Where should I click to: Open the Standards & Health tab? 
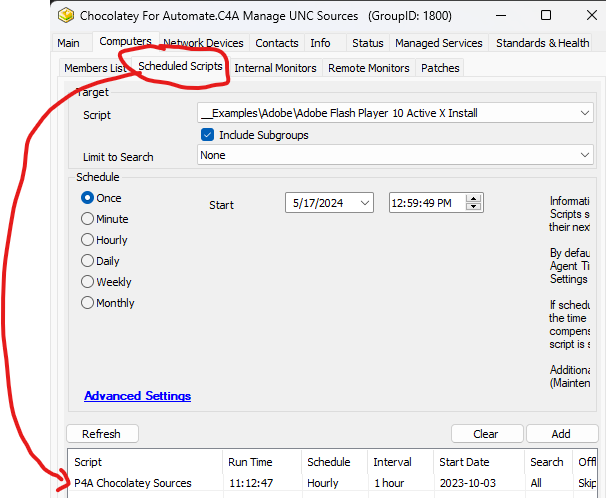[x=543, y=43]
